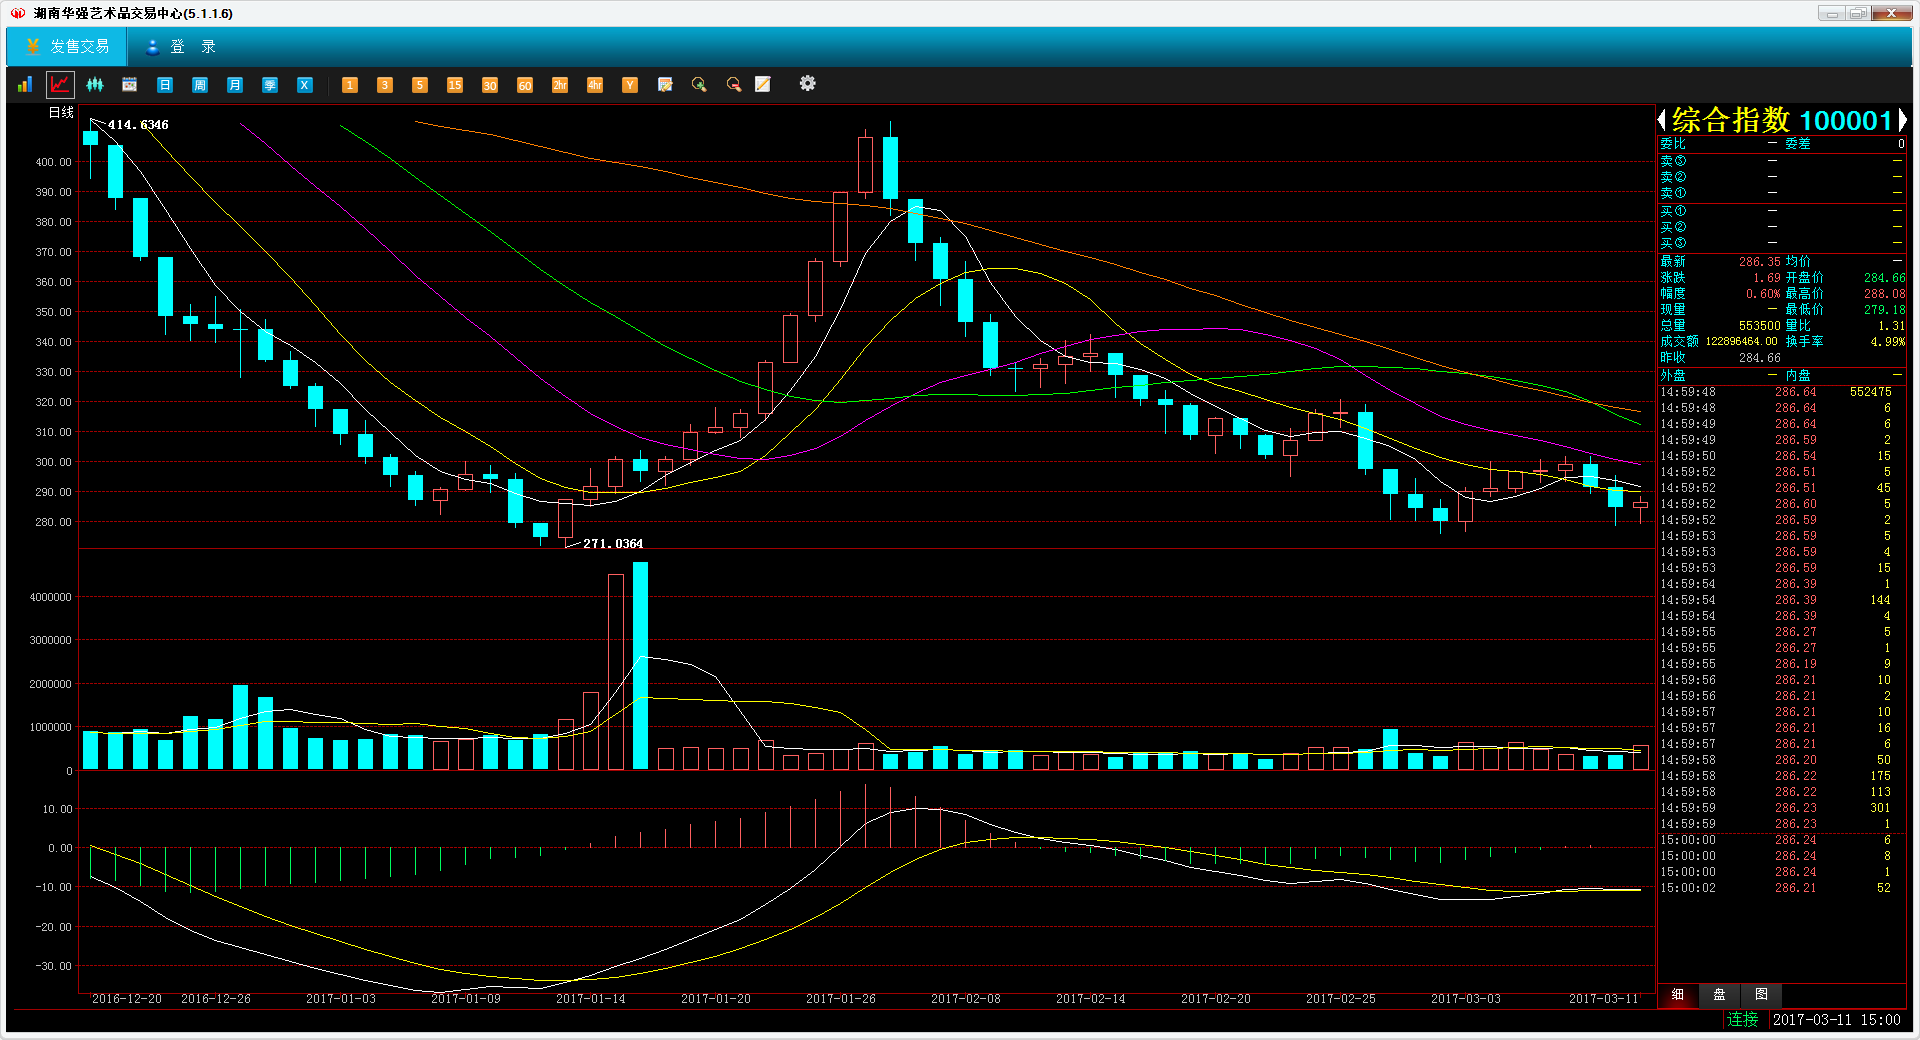Zoom out the chart with magnifier minus

pyautogui.click(x=734, y=85)
